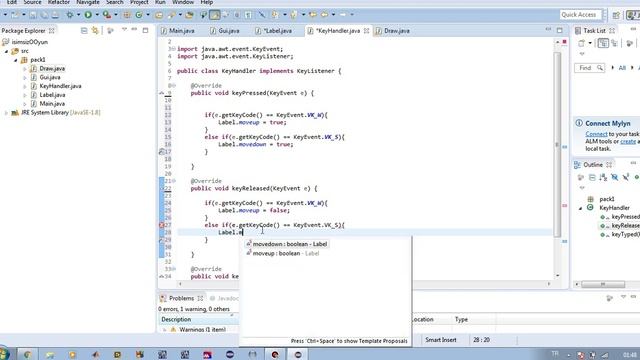Open the Project menu

[139, 2]
